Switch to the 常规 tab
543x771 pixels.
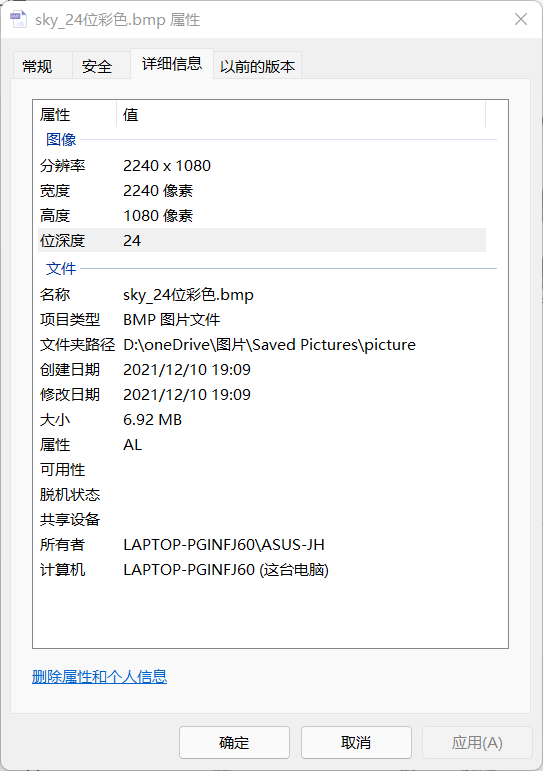point(43,65)
